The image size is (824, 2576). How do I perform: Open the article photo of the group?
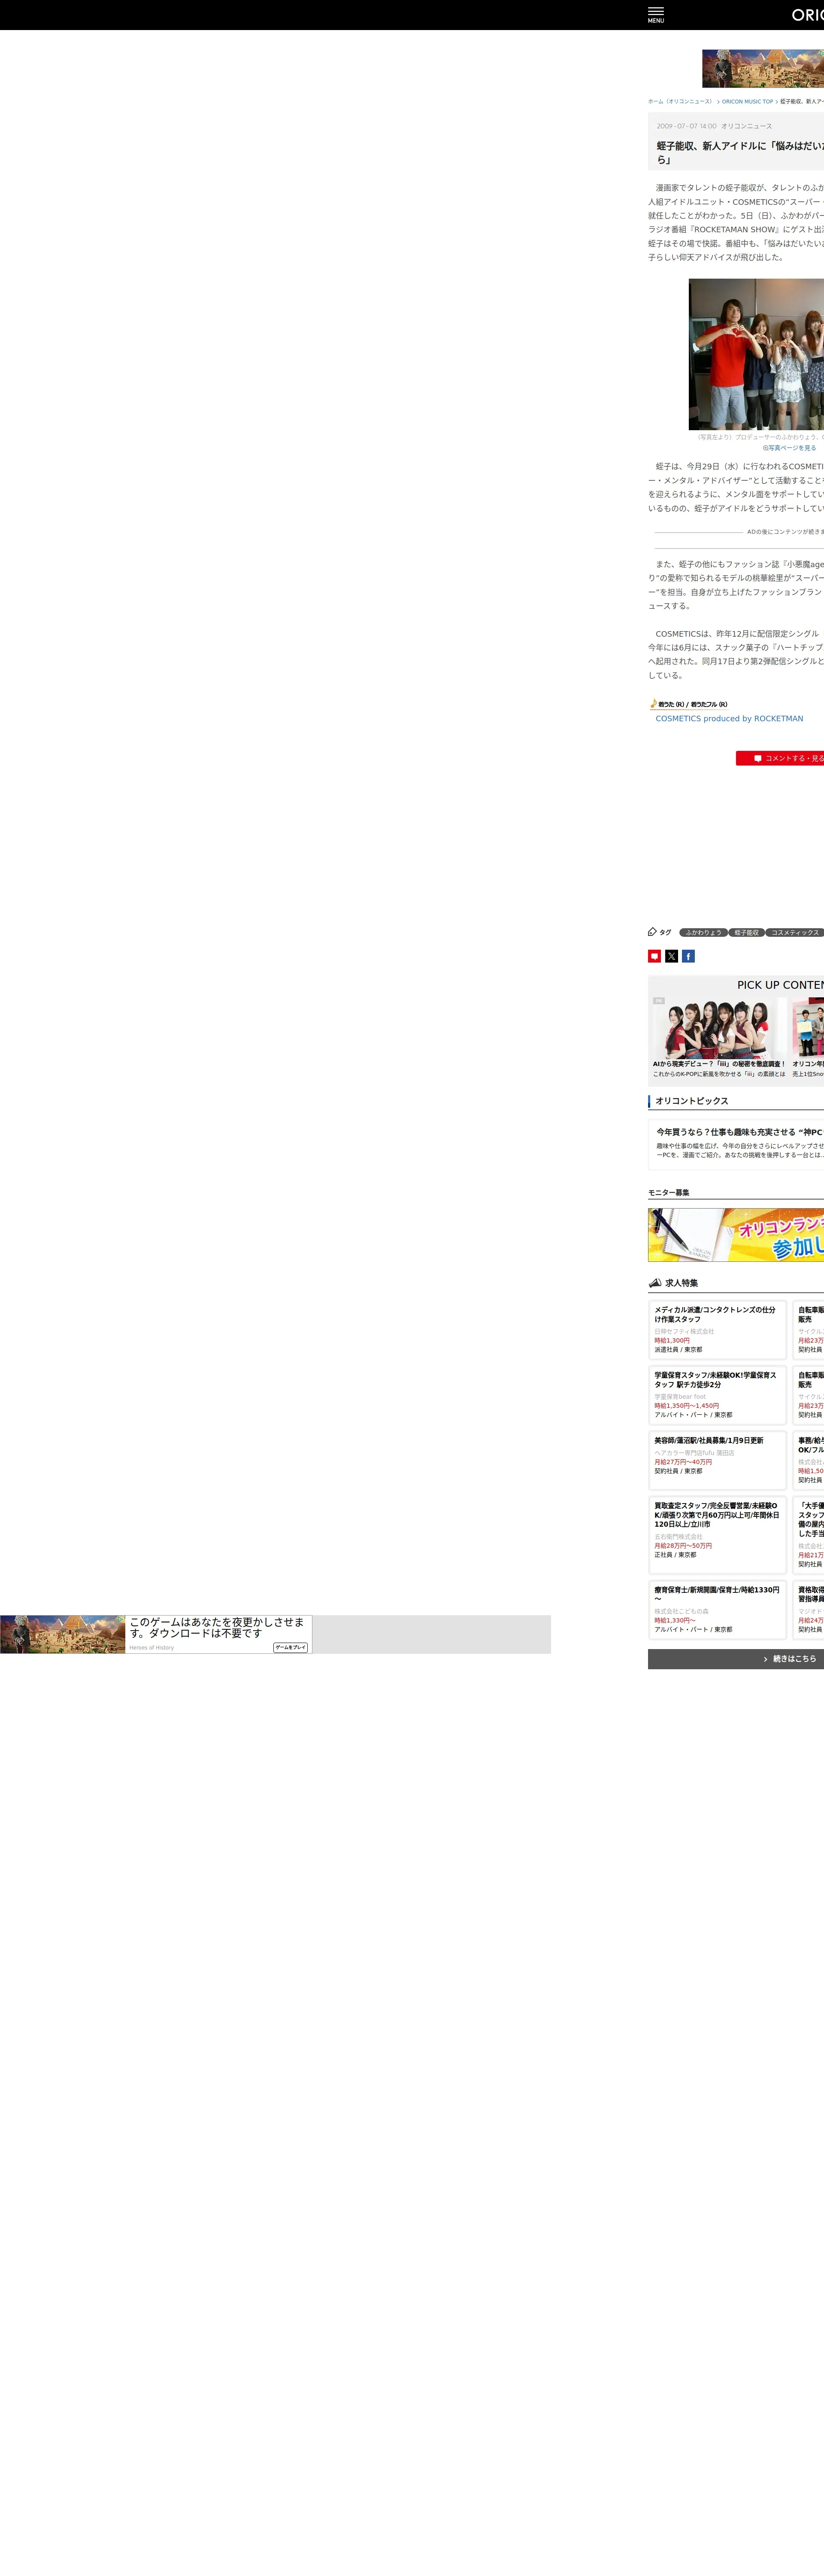756,354
